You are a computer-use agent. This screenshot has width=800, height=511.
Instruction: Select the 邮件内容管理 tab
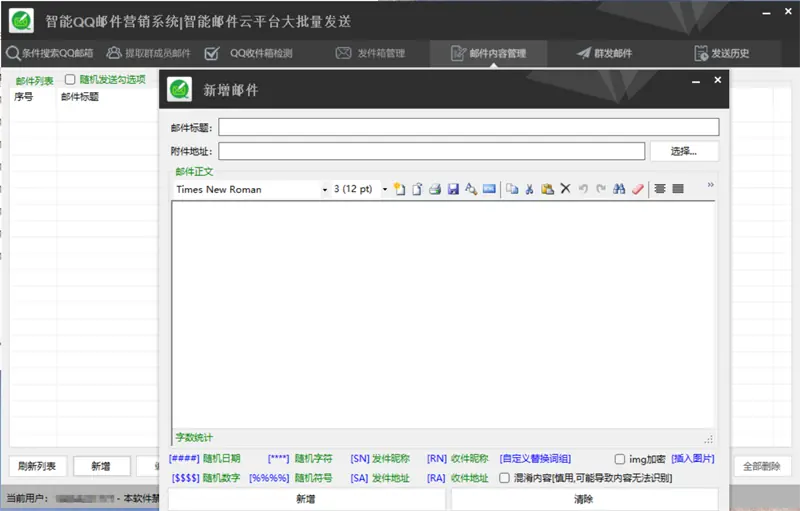[488, 54]
